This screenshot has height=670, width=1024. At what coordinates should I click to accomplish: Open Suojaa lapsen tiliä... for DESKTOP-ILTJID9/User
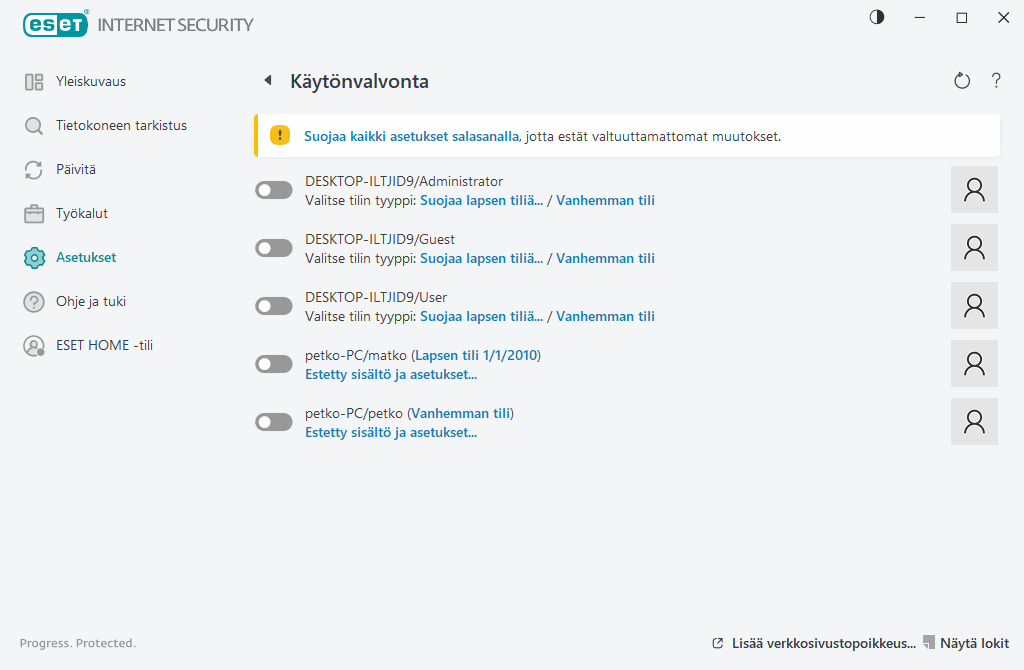pyautogui.click(x=481, y=316)
